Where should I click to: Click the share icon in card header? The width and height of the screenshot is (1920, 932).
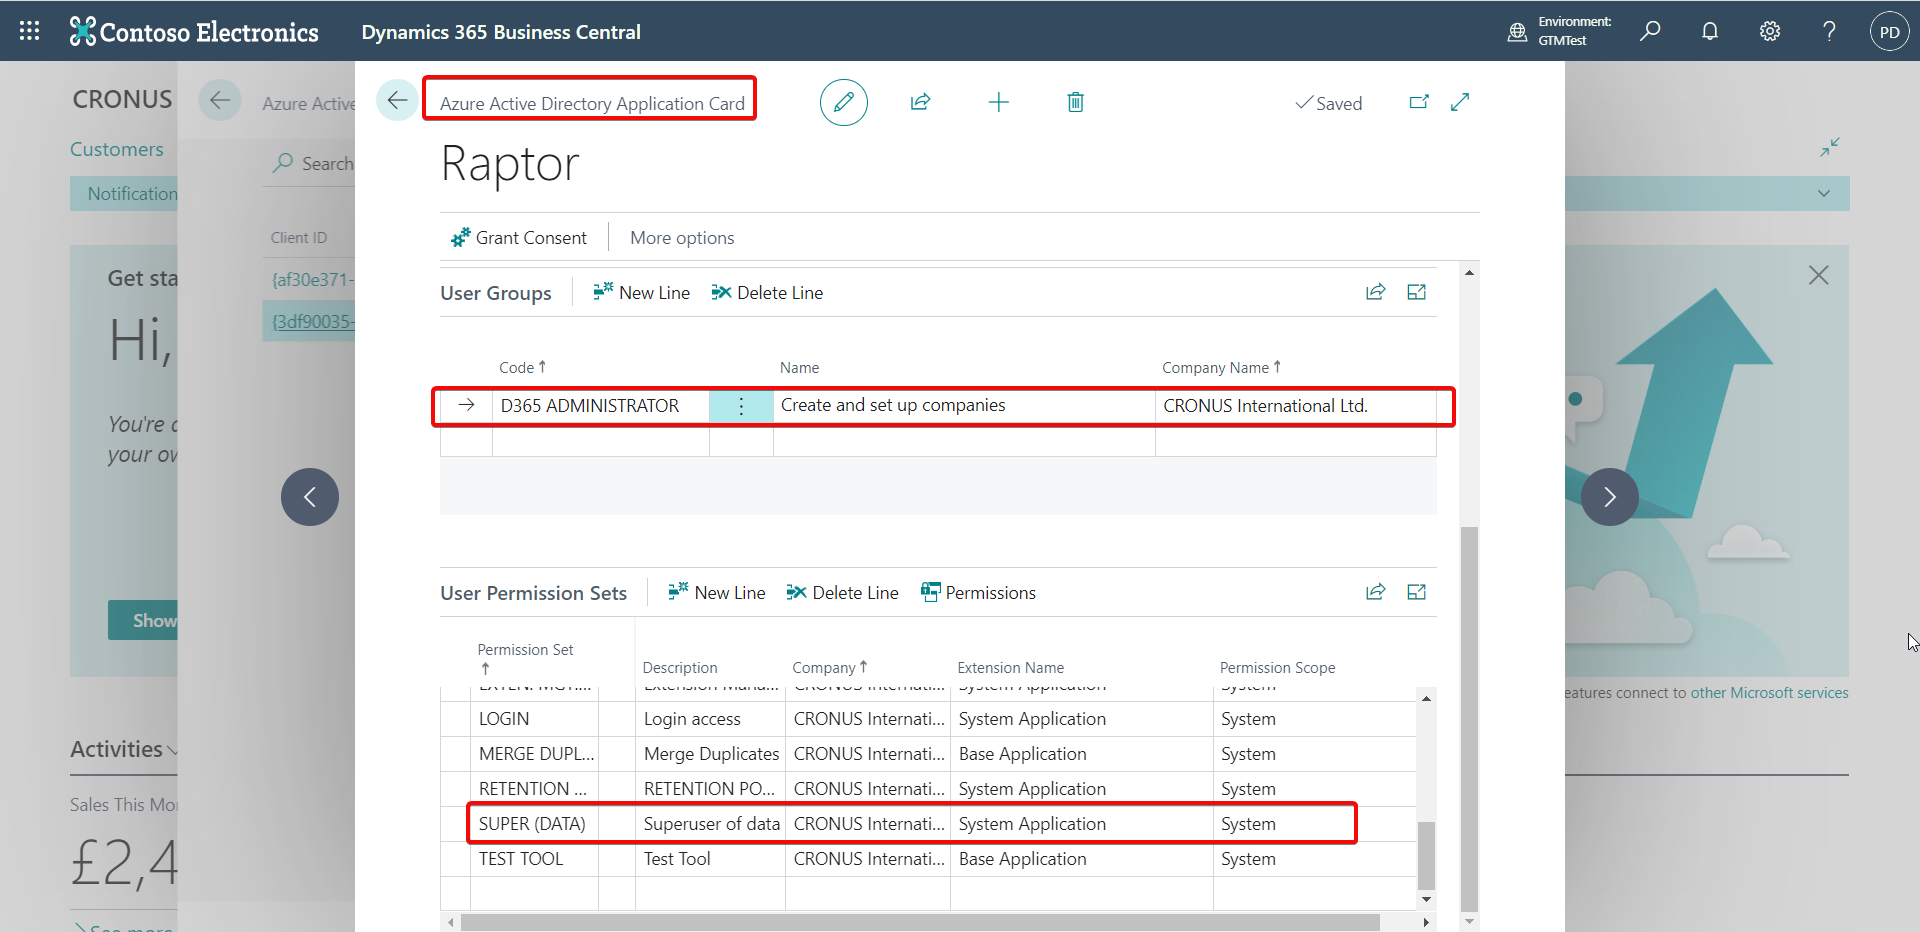tap(920, 102)
